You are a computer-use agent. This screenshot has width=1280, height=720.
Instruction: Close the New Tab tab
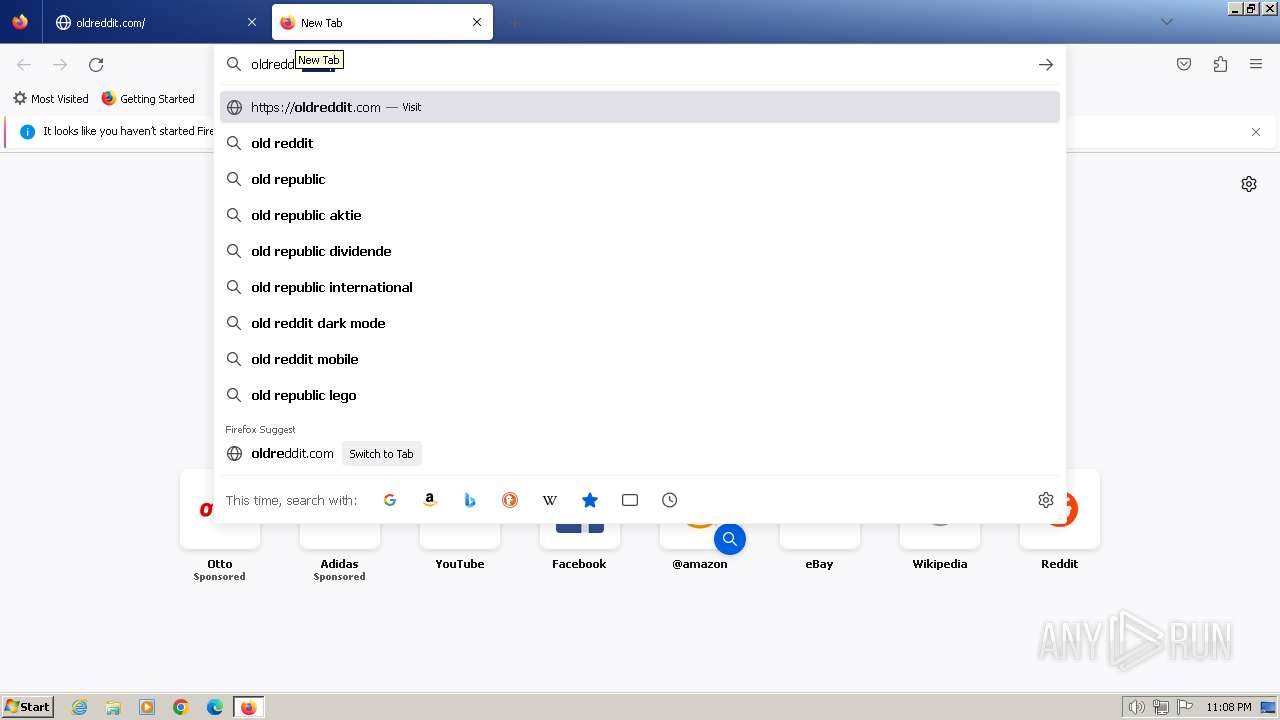pos(477,22)
